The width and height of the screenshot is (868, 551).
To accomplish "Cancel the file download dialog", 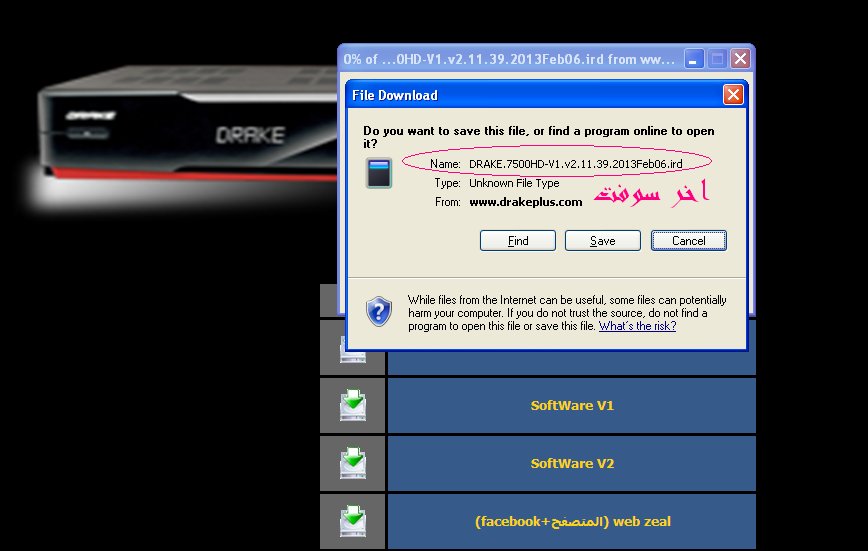I will pyautogui.click(x=689, y=241).
